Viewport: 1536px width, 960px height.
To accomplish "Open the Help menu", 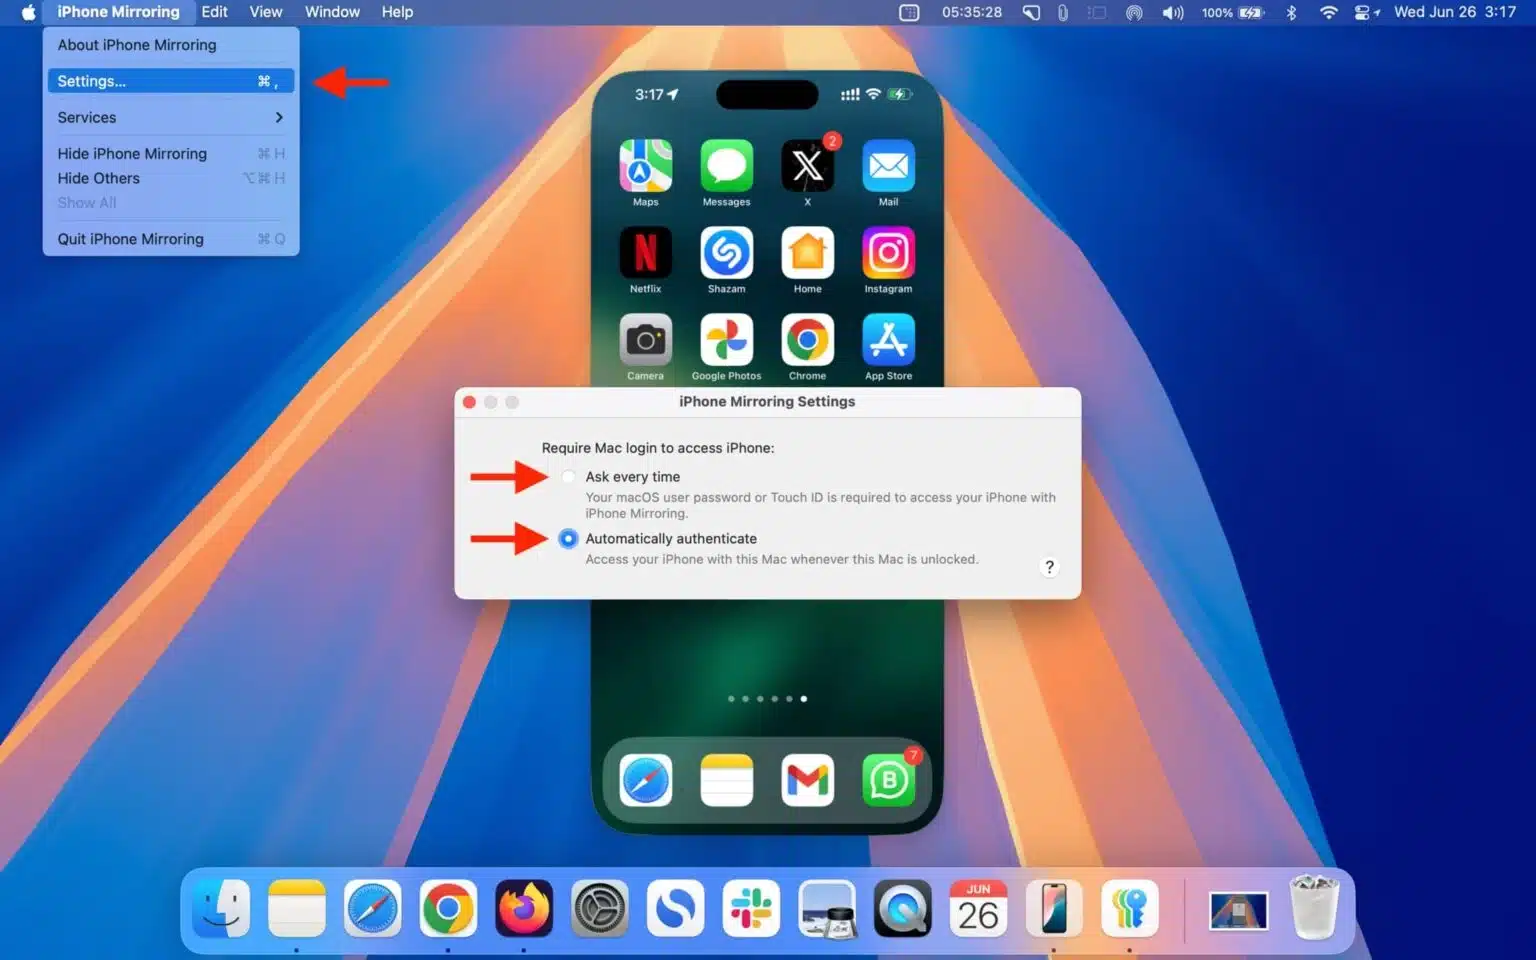I will [x=397, y=12].
